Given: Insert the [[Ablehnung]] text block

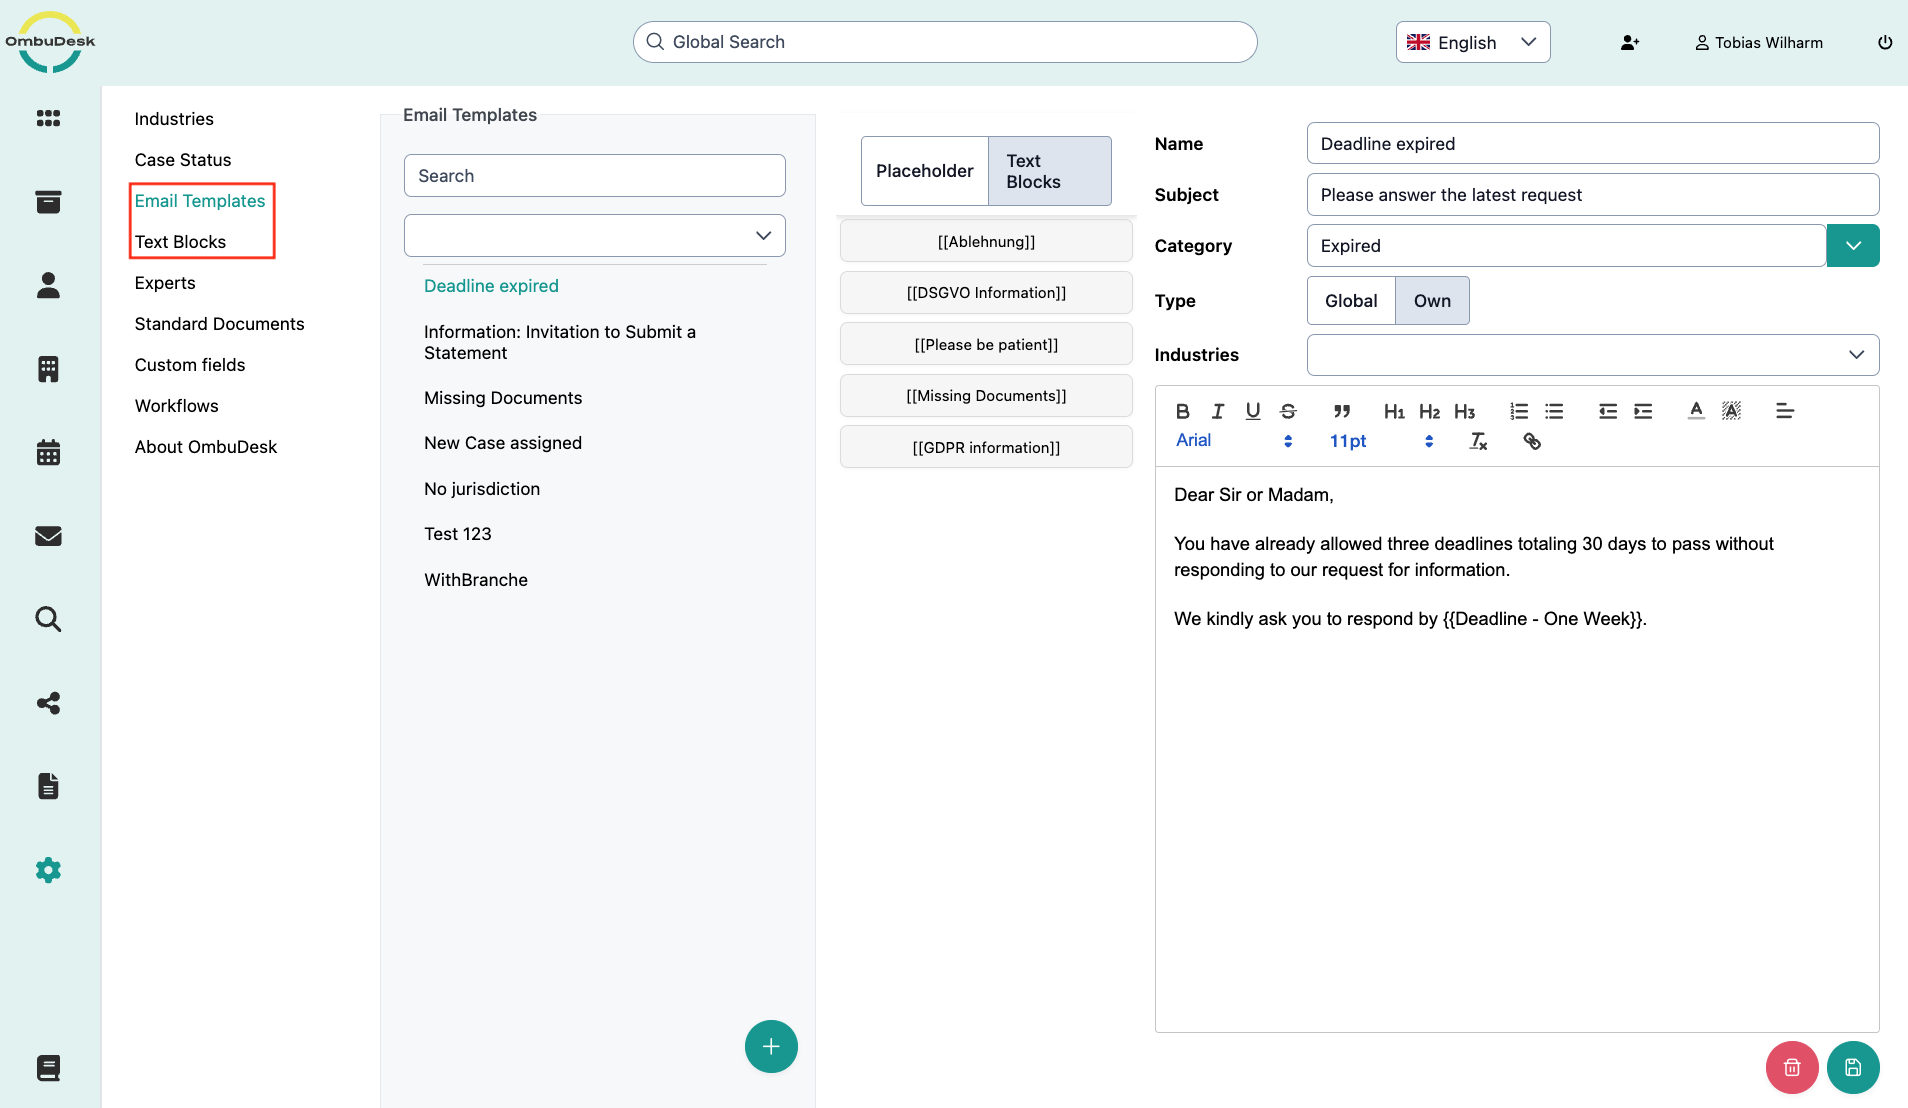Looking at the screenshot, I should (x=986, y=241).
